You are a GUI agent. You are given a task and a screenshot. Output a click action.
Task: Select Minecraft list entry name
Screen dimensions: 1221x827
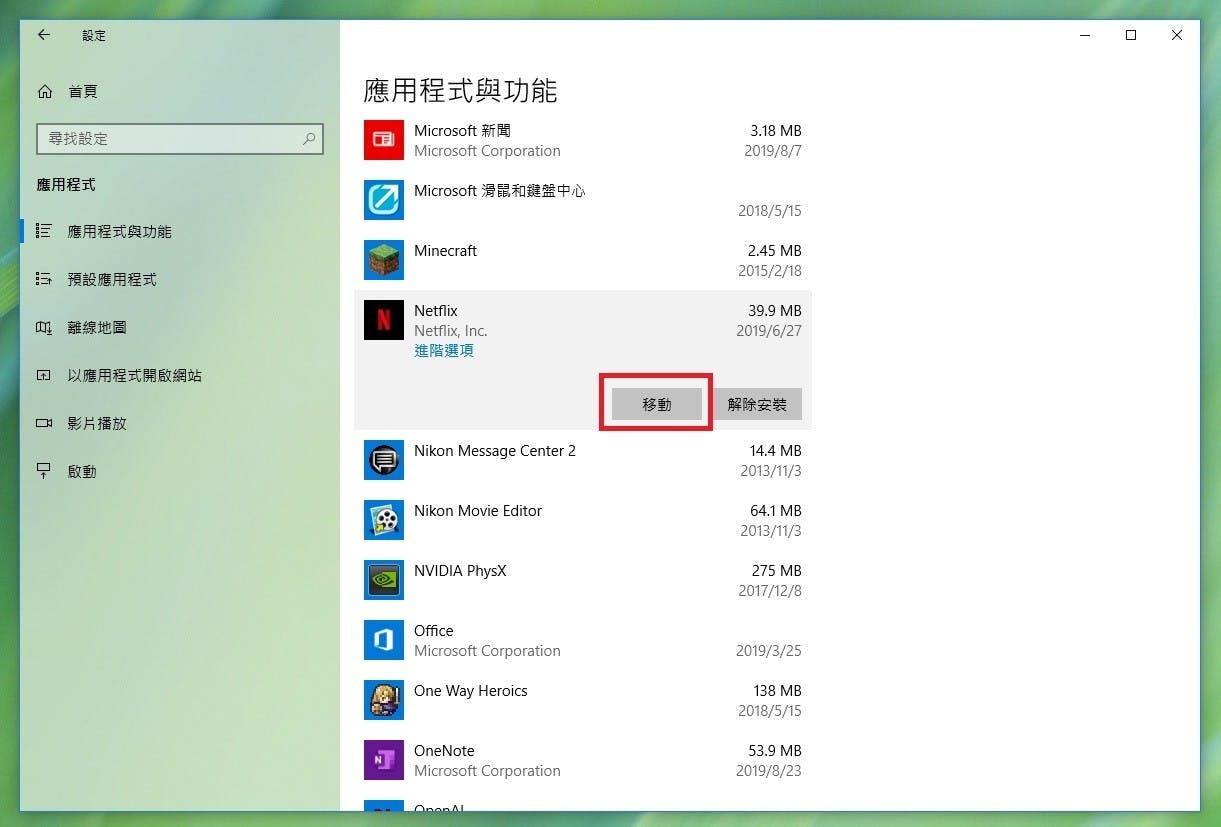[x=445, y=251]
